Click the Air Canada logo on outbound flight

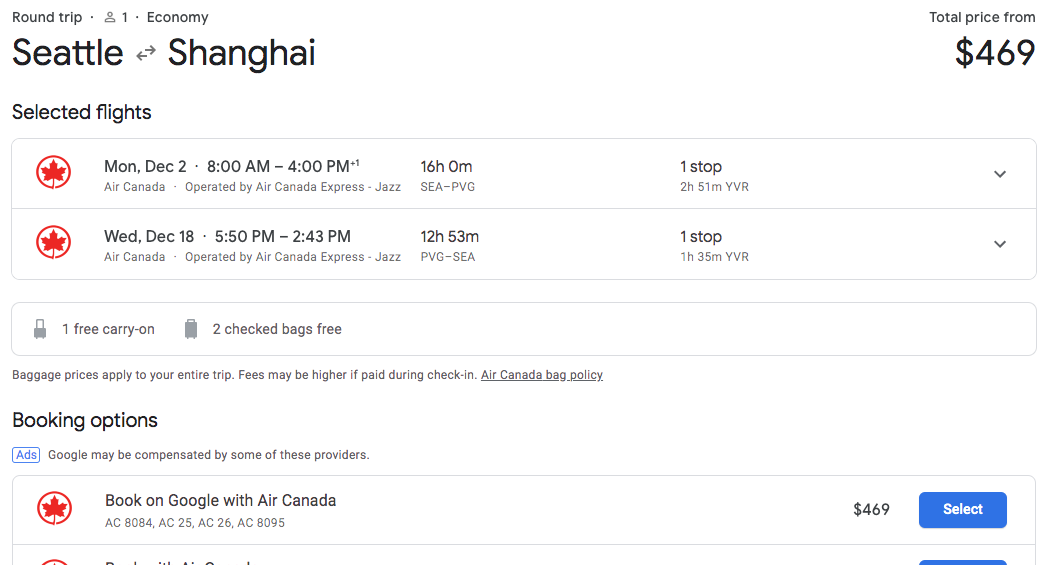(53, 173)
